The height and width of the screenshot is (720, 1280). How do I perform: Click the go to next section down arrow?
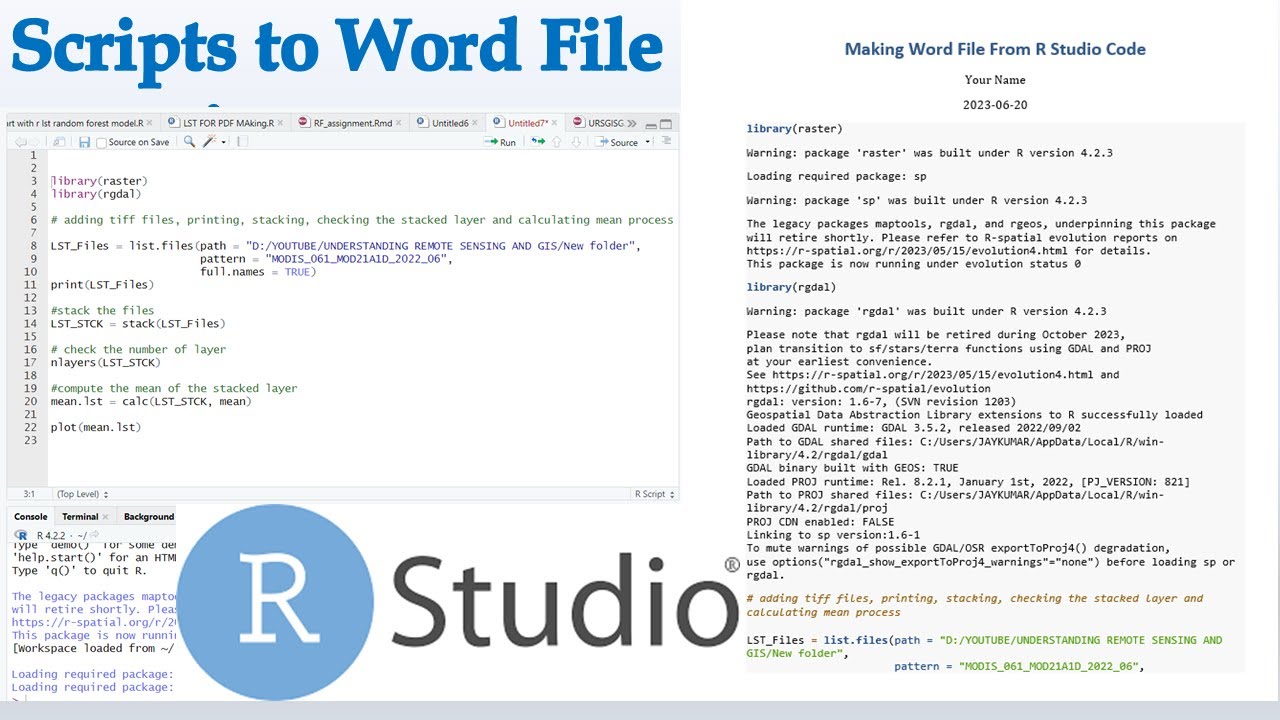click(x=576, y=142)
